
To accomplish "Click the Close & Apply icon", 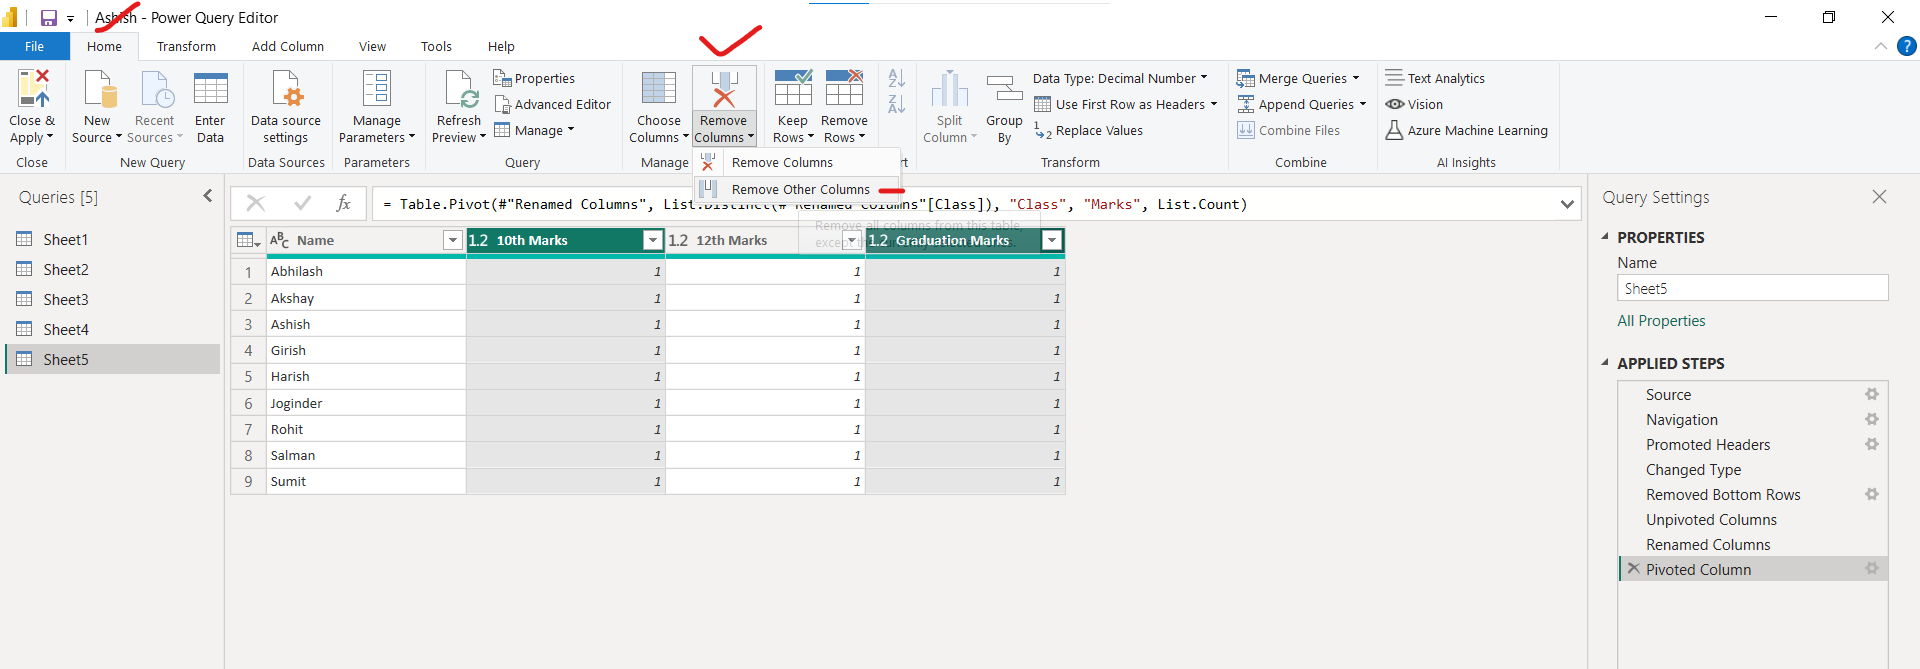I will click(x=32, y=89).
